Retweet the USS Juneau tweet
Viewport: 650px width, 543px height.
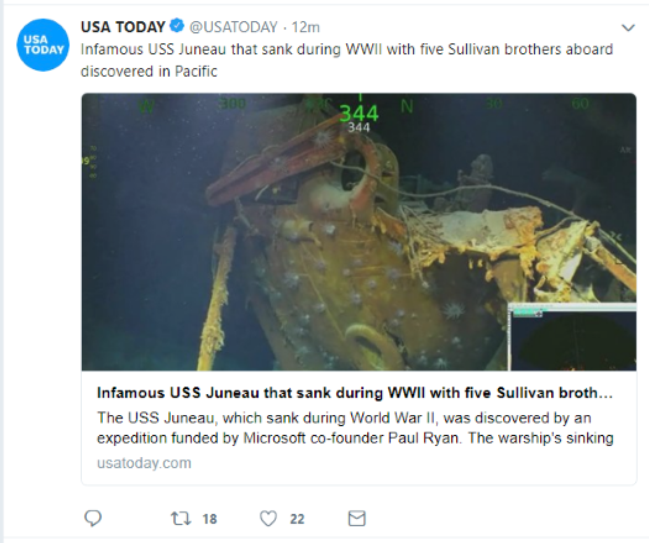pos(181,518)
